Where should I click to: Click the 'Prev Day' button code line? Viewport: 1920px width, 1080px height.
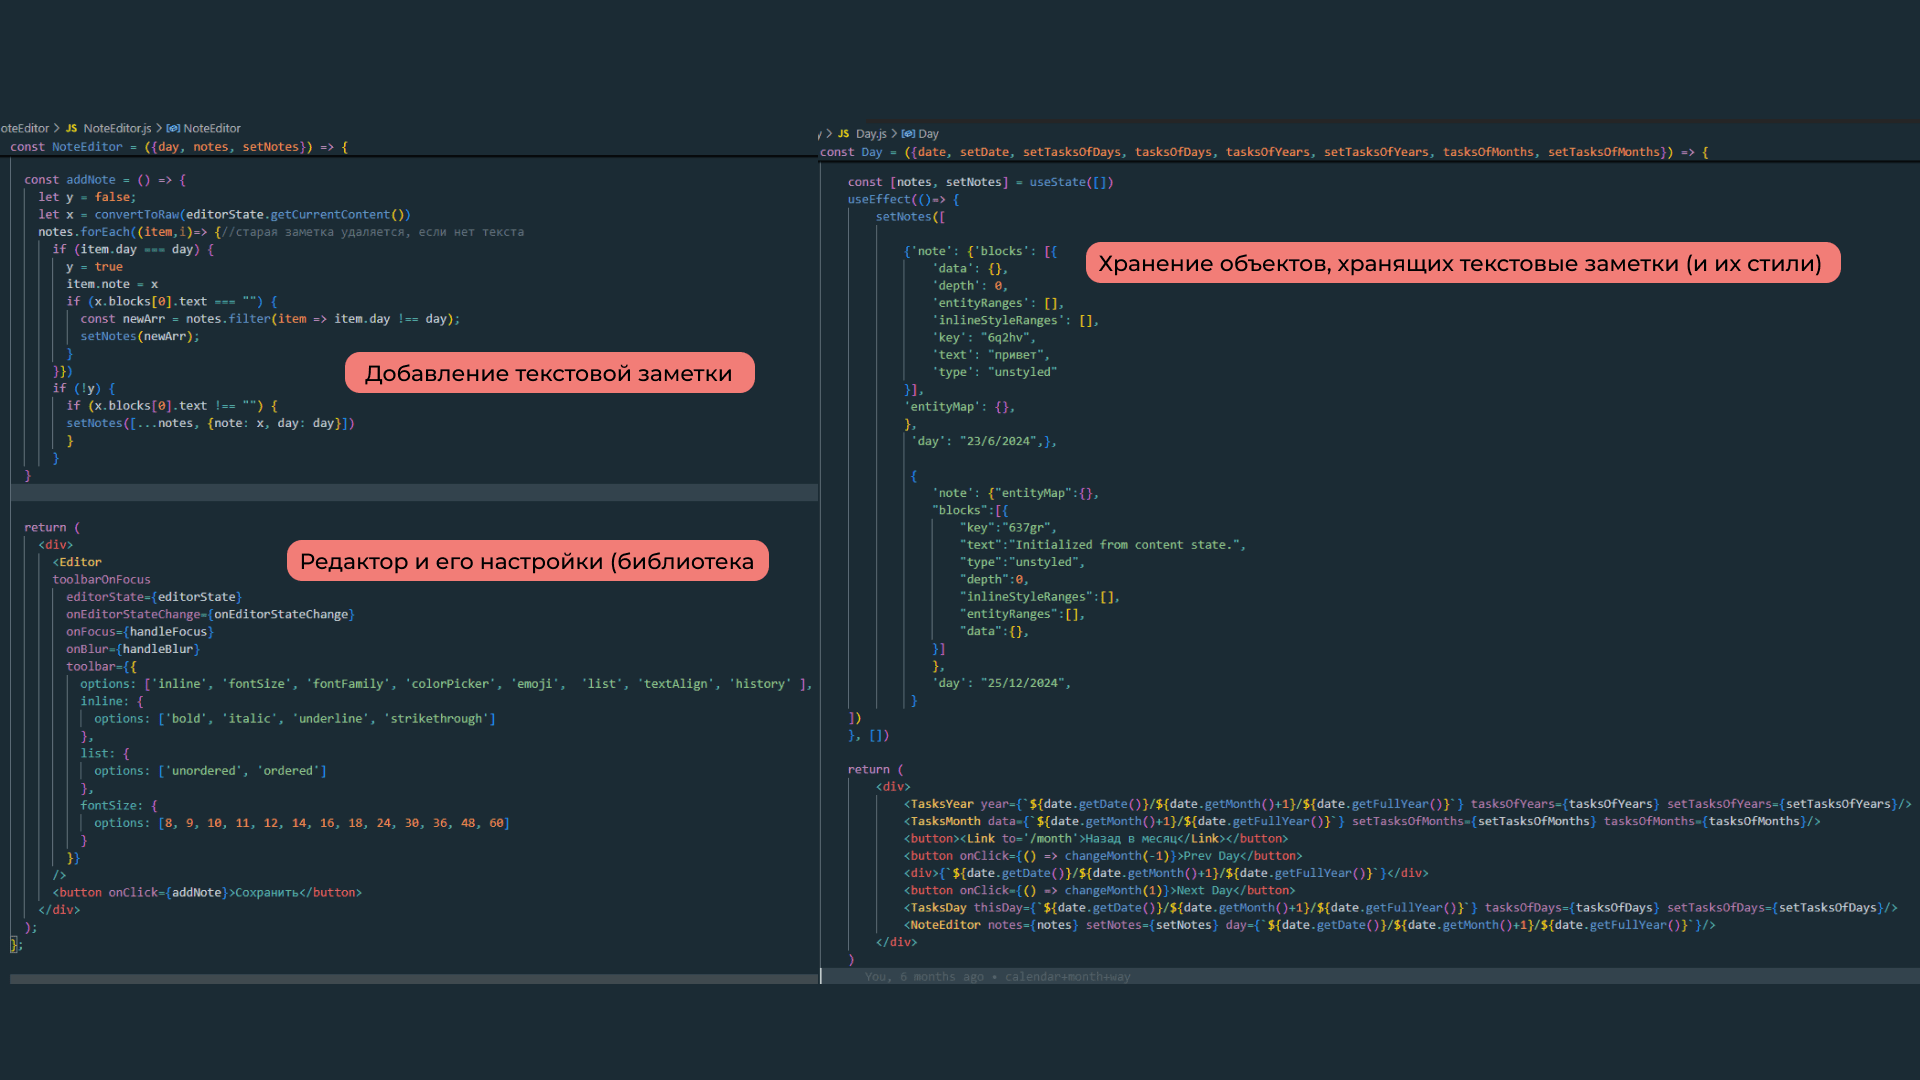(x=1103, y=856)
